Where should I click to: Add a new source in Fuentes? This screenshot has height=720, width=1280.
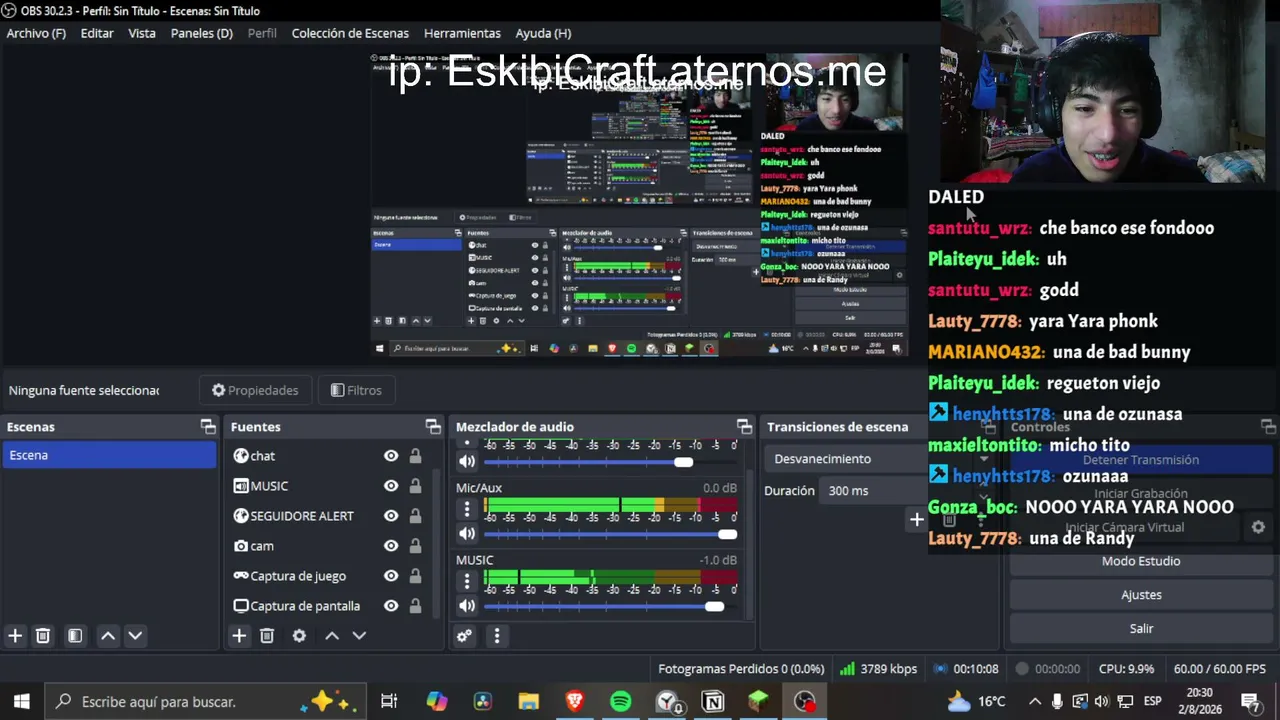[x=239, y=636]
